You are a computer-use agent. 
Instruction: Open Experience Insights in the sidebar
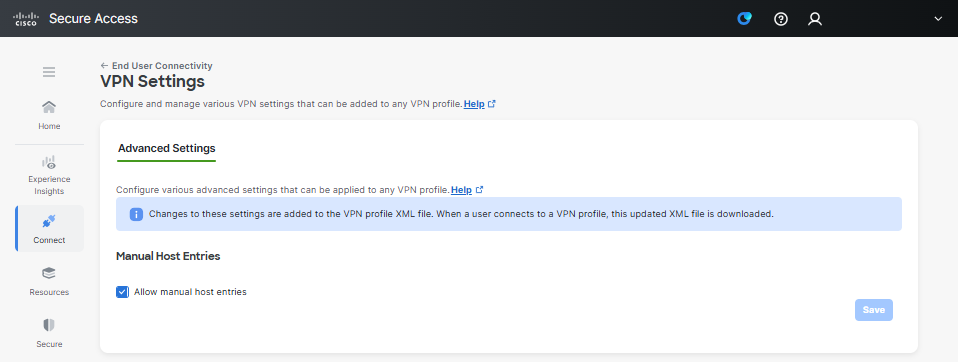pos(49,175)
